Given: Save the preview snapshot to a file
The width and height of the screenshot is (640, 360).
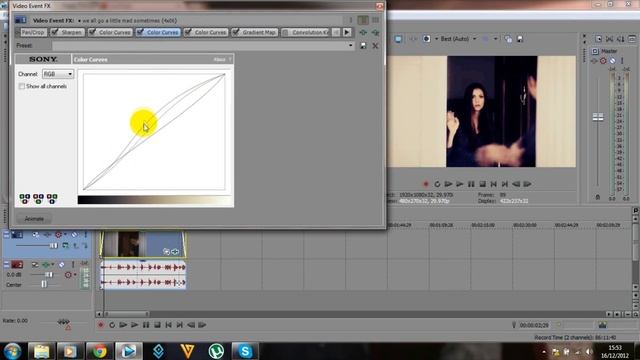Looking at the screenshot, I should pos(520,39).
